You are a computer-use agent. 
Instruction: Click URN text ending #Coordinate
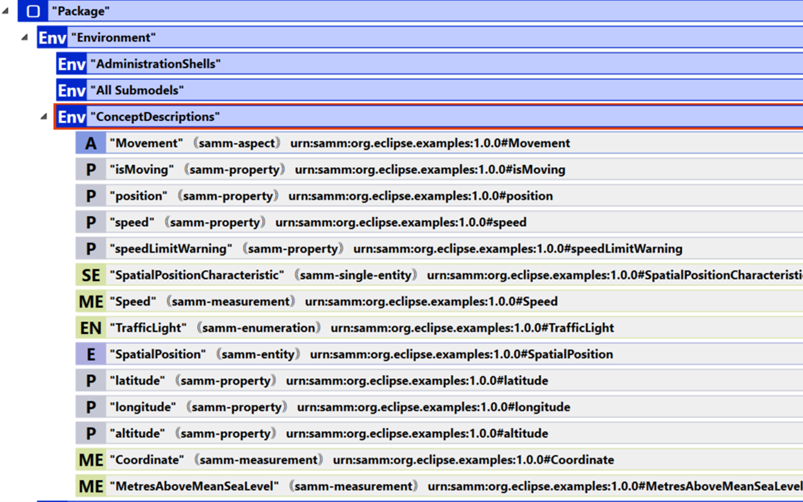(474, 459)
